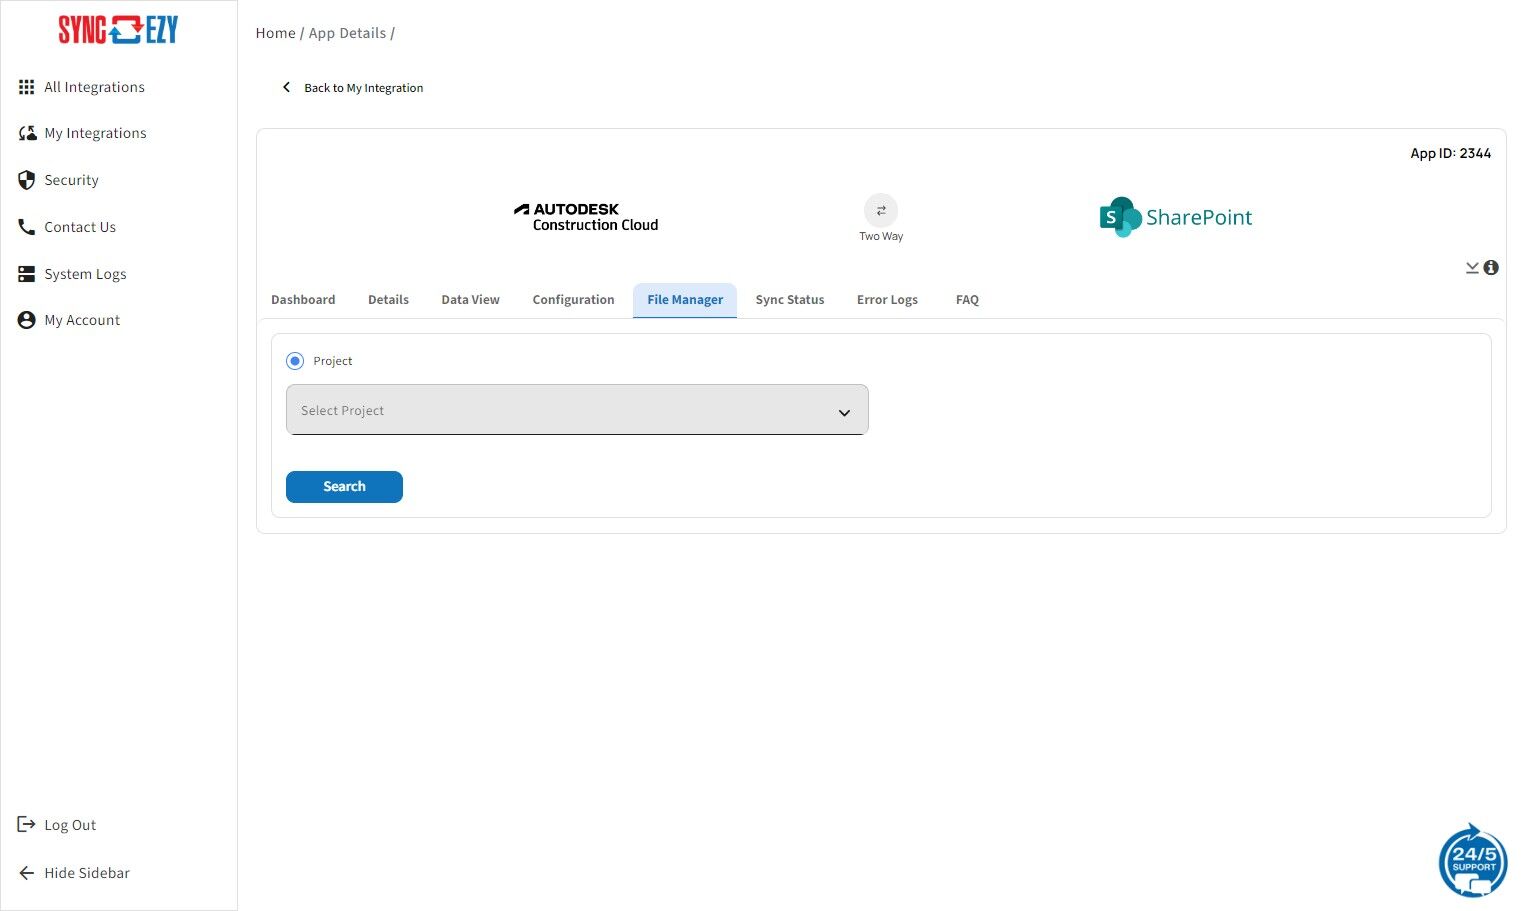
Task: Click Hide Sidebar label
Action: coord(87,873)
